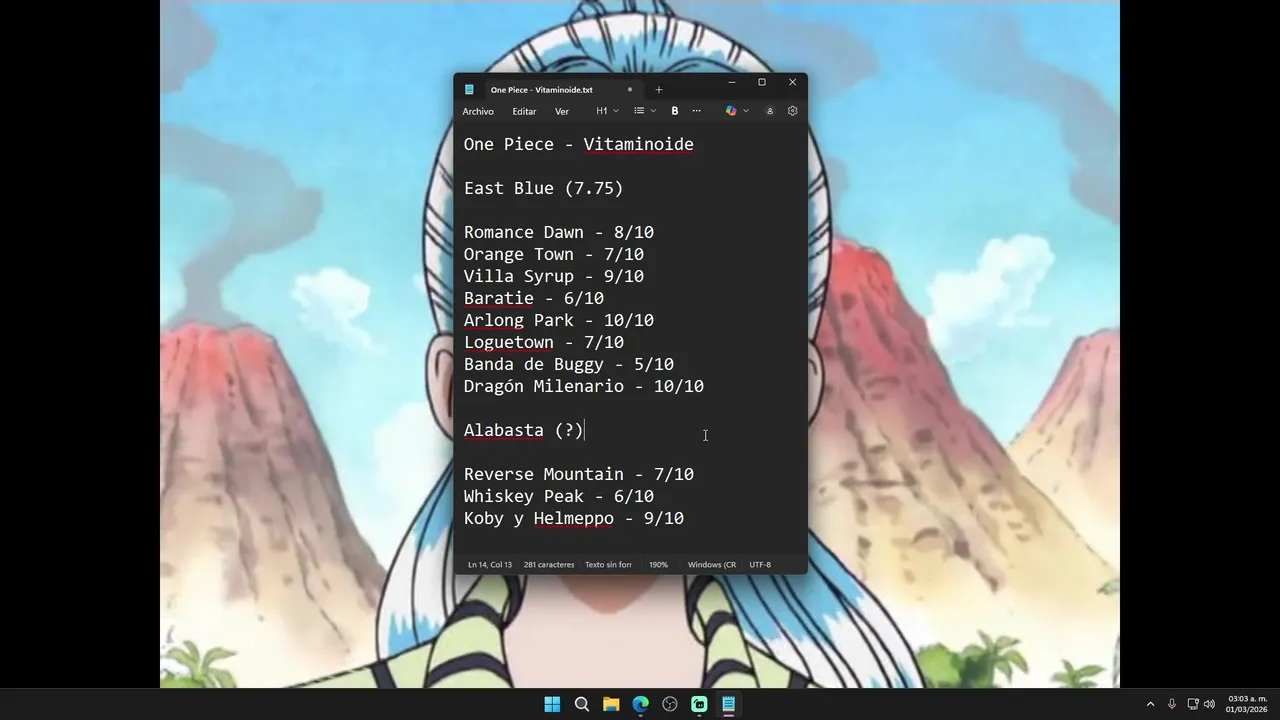
Task: Click the bulleted list icon
Action: click(639, 111)
